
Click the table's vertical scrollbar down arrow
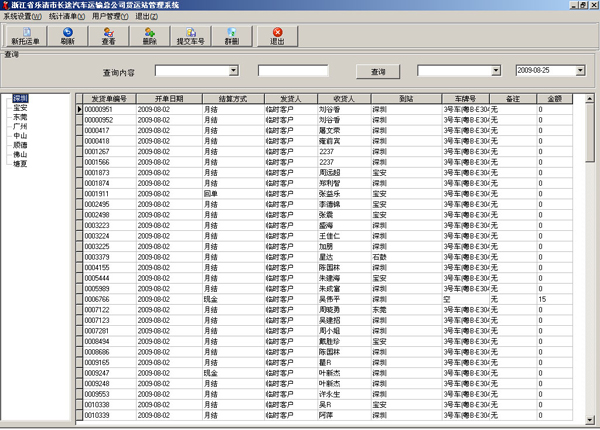[x=591, y=420]
